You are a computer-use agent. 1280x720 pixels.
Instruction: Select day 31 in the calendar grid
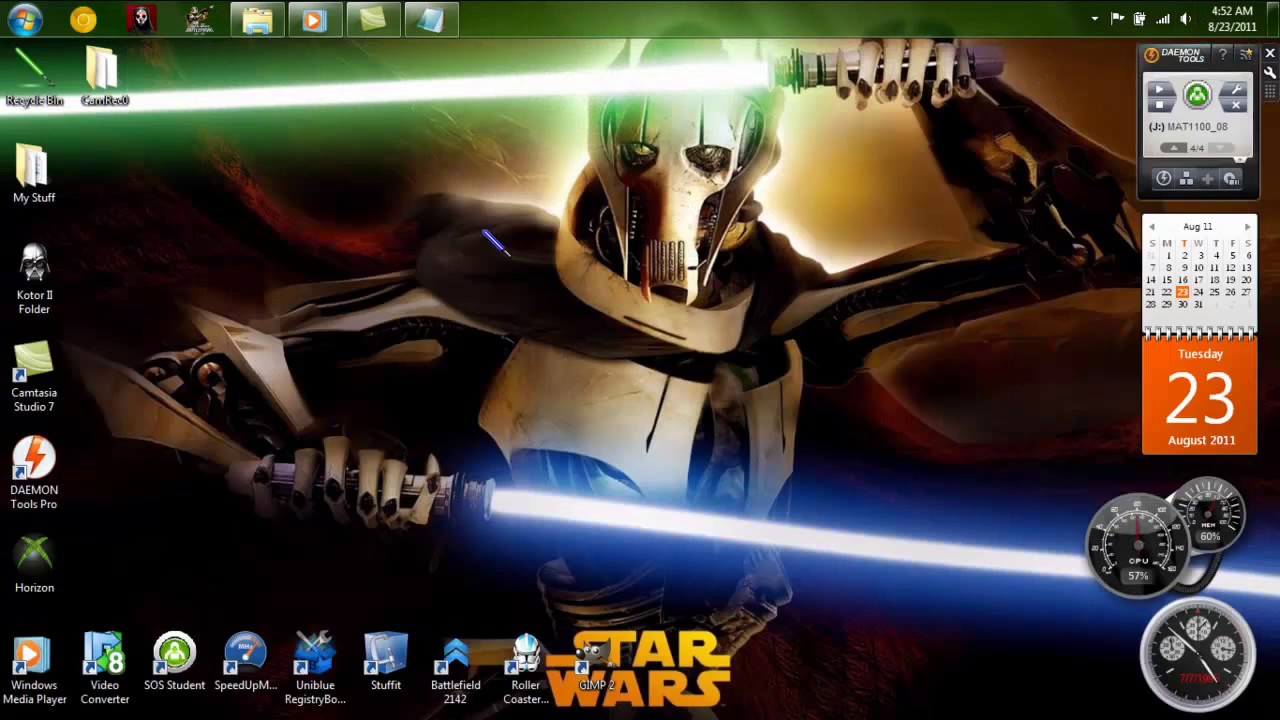(x=1198, y=304)
